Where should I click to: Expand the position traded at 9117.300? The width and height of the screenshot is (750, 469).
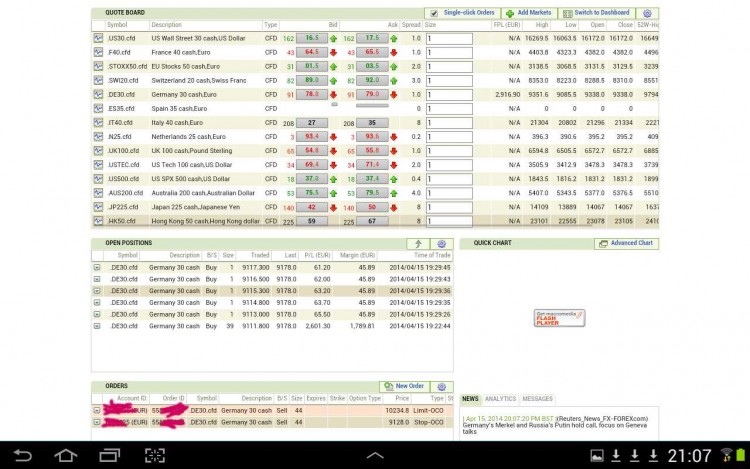tap(97, 268)
